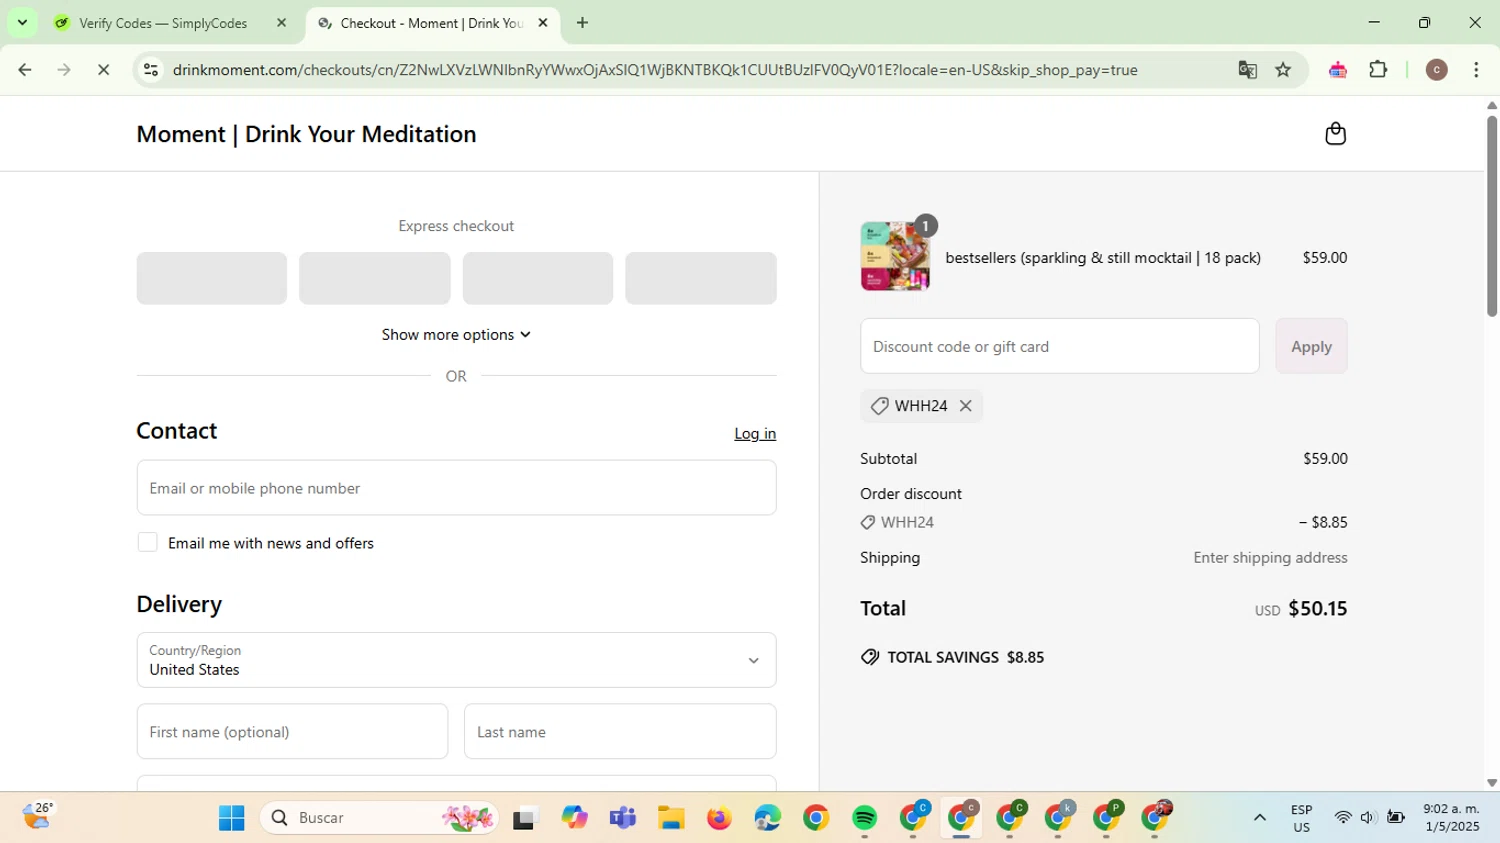Expand Show more options for express checkout
Image resolution: width=1500 pixels, height=843 pixels.
(x=456, y=335)
